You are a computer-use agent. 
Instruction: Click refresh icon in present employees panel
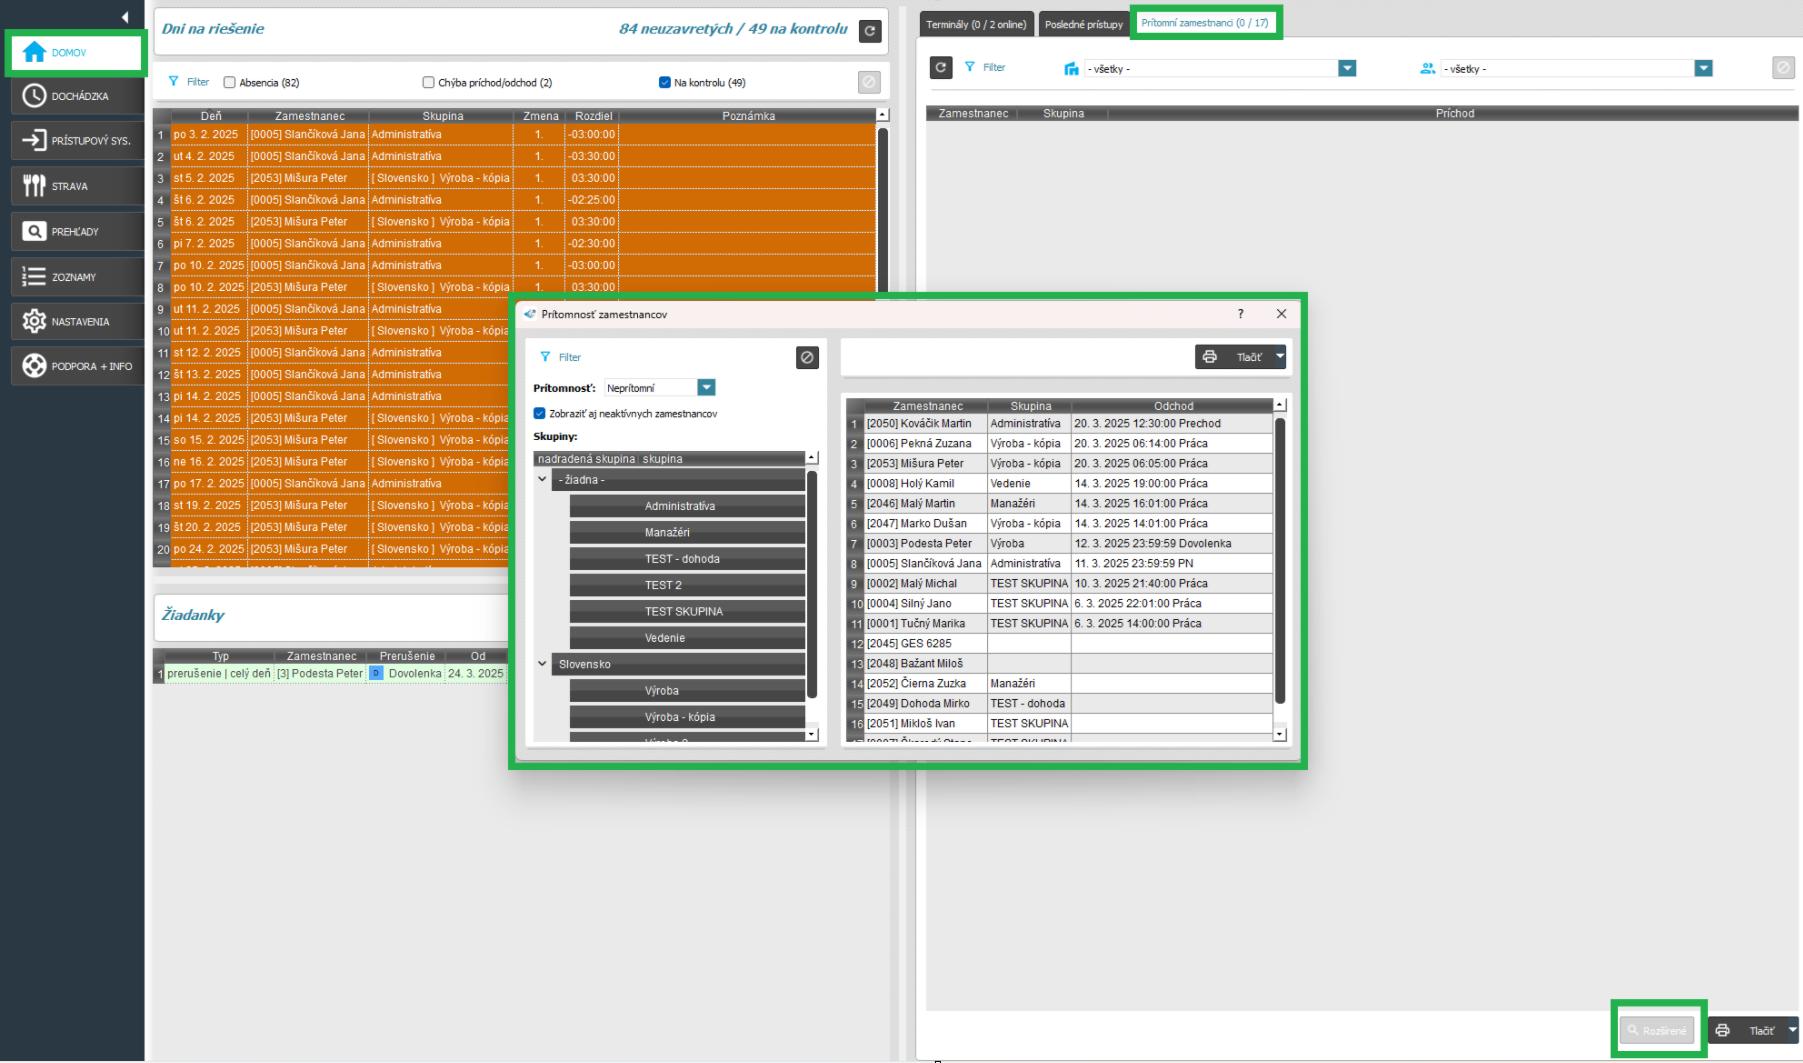pos(940,67)
